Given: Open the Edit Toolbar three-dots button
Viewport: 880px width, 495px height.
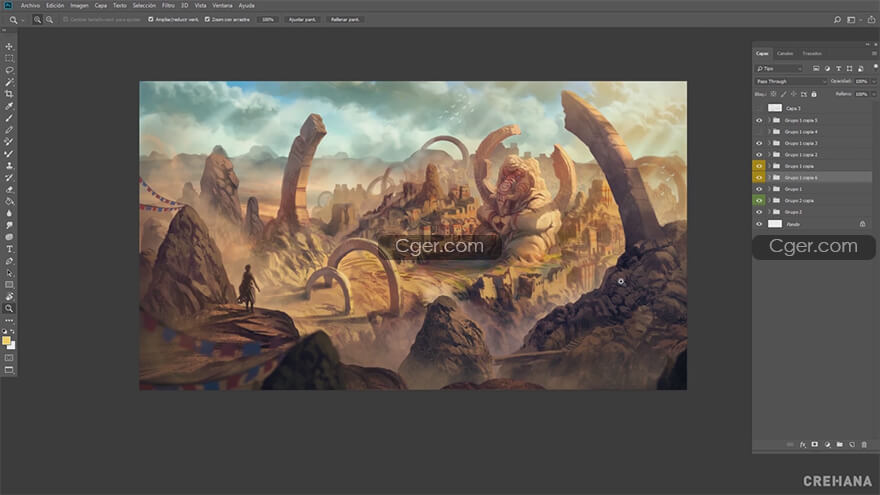Looking at the screenshot, I should click(x=9, y=321).
